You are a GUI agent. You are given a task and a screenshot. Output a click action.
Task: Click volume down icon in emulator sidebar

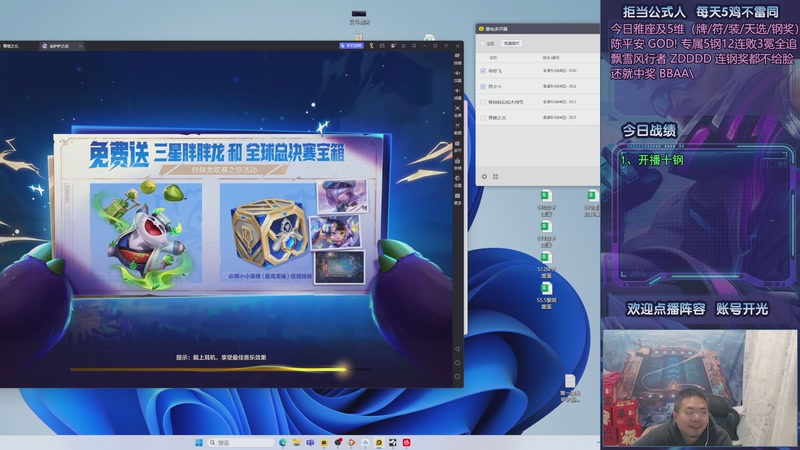tap(458, 91)
